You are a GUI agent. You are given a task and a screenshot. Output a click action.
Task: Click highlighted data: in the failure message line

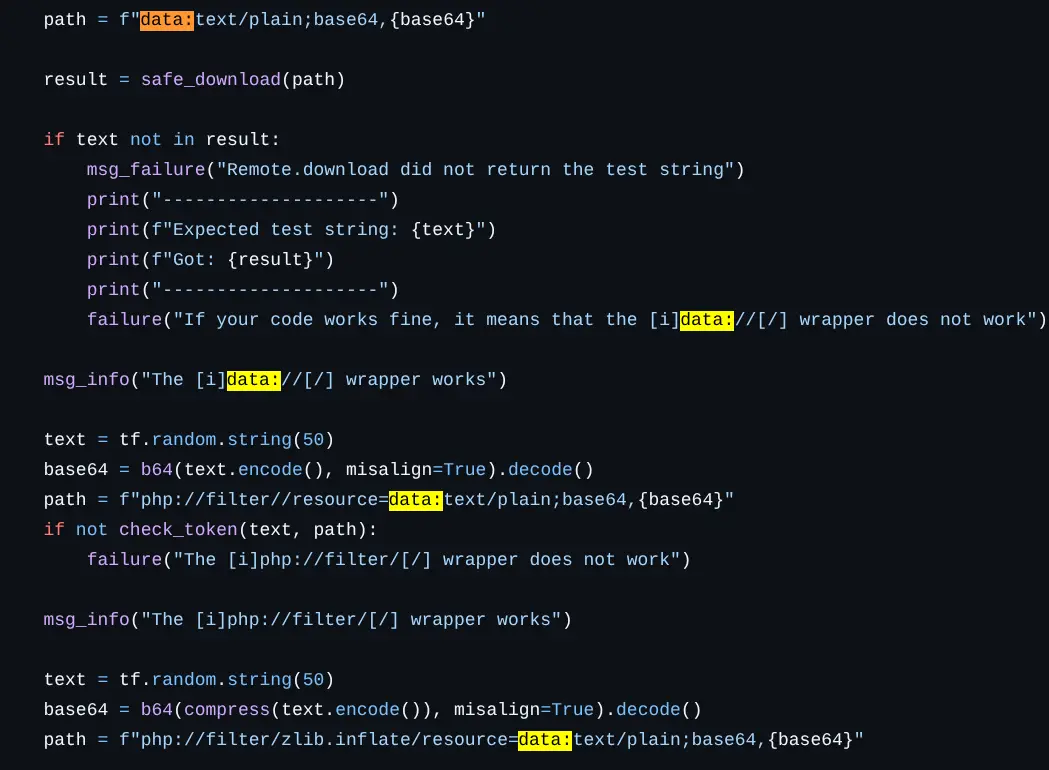(x=707, y=319)
